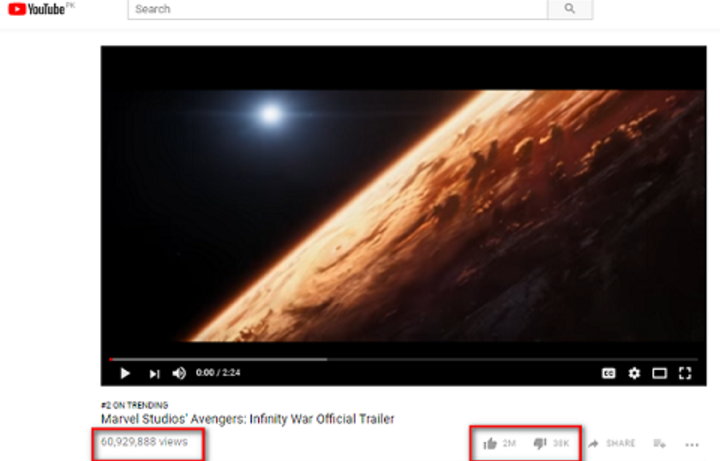Skip to the next video
This screenshot has height=461, width=720.
pos(154,374)
